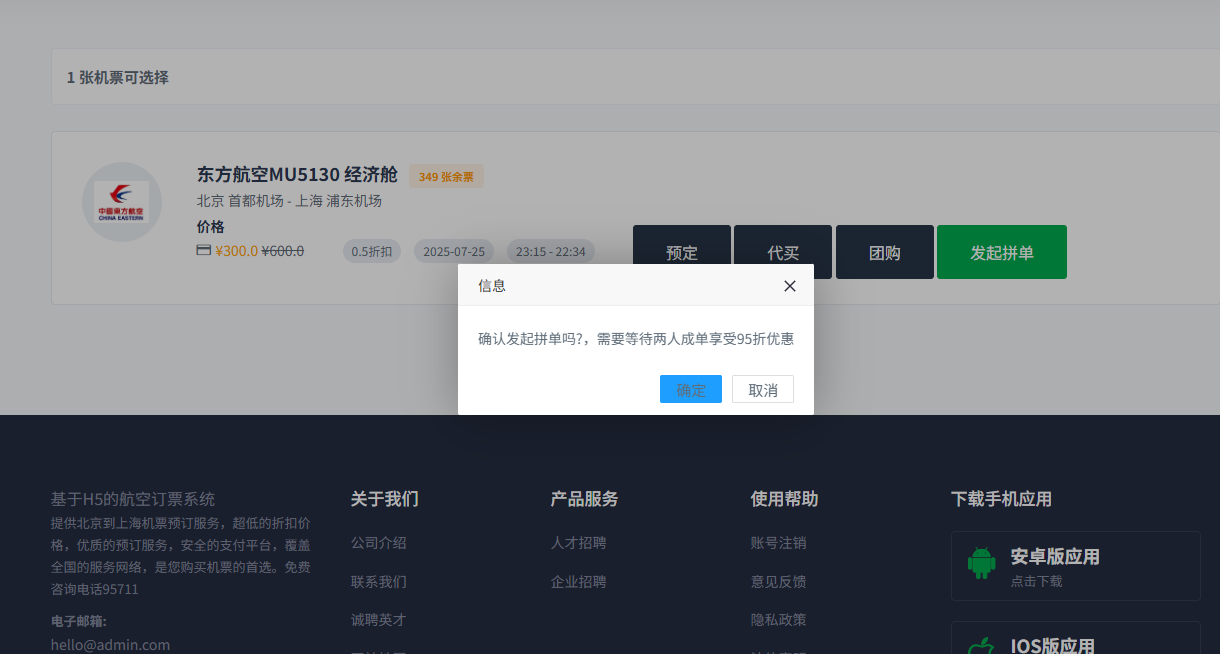Click the hello@admin.com email address
This screenshot has height=654, width=1220.
[x=111, y=645]
